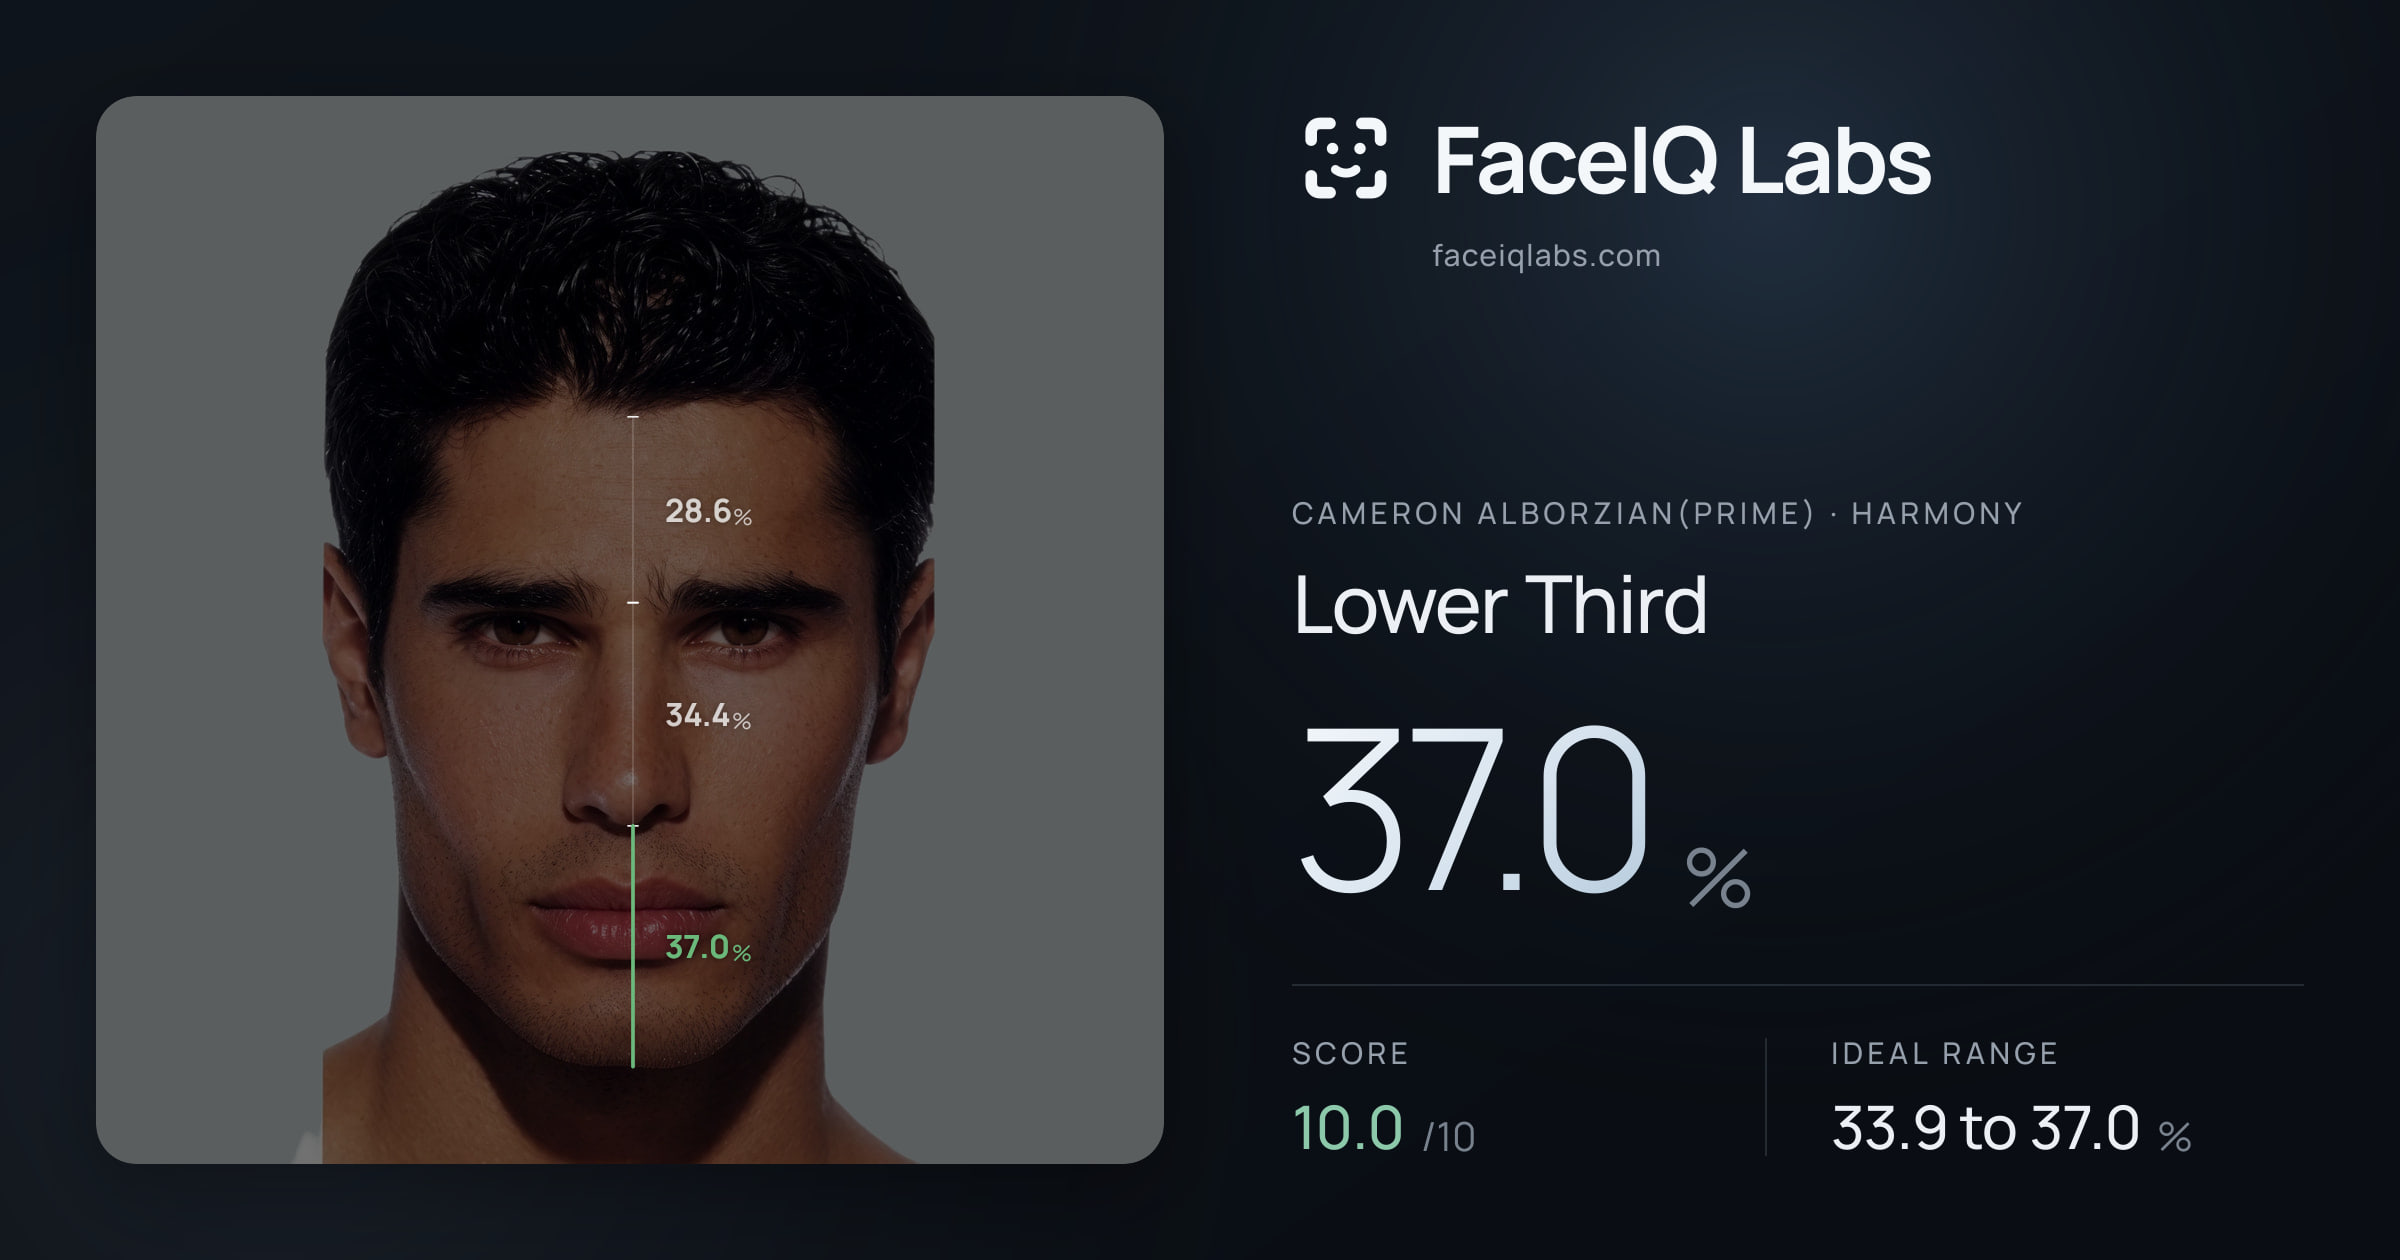
Task: Click the brow-level tick marker
Action: [633, 602]
